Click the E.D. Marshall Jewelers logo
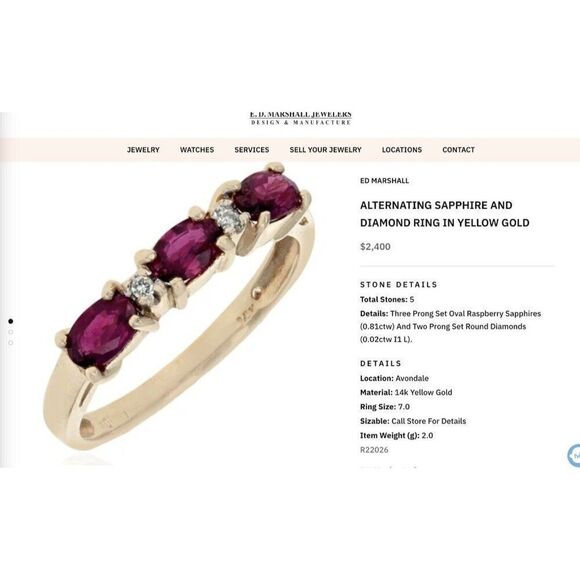Viewport: 580px width, 580px height. click(x=300, y=118)
